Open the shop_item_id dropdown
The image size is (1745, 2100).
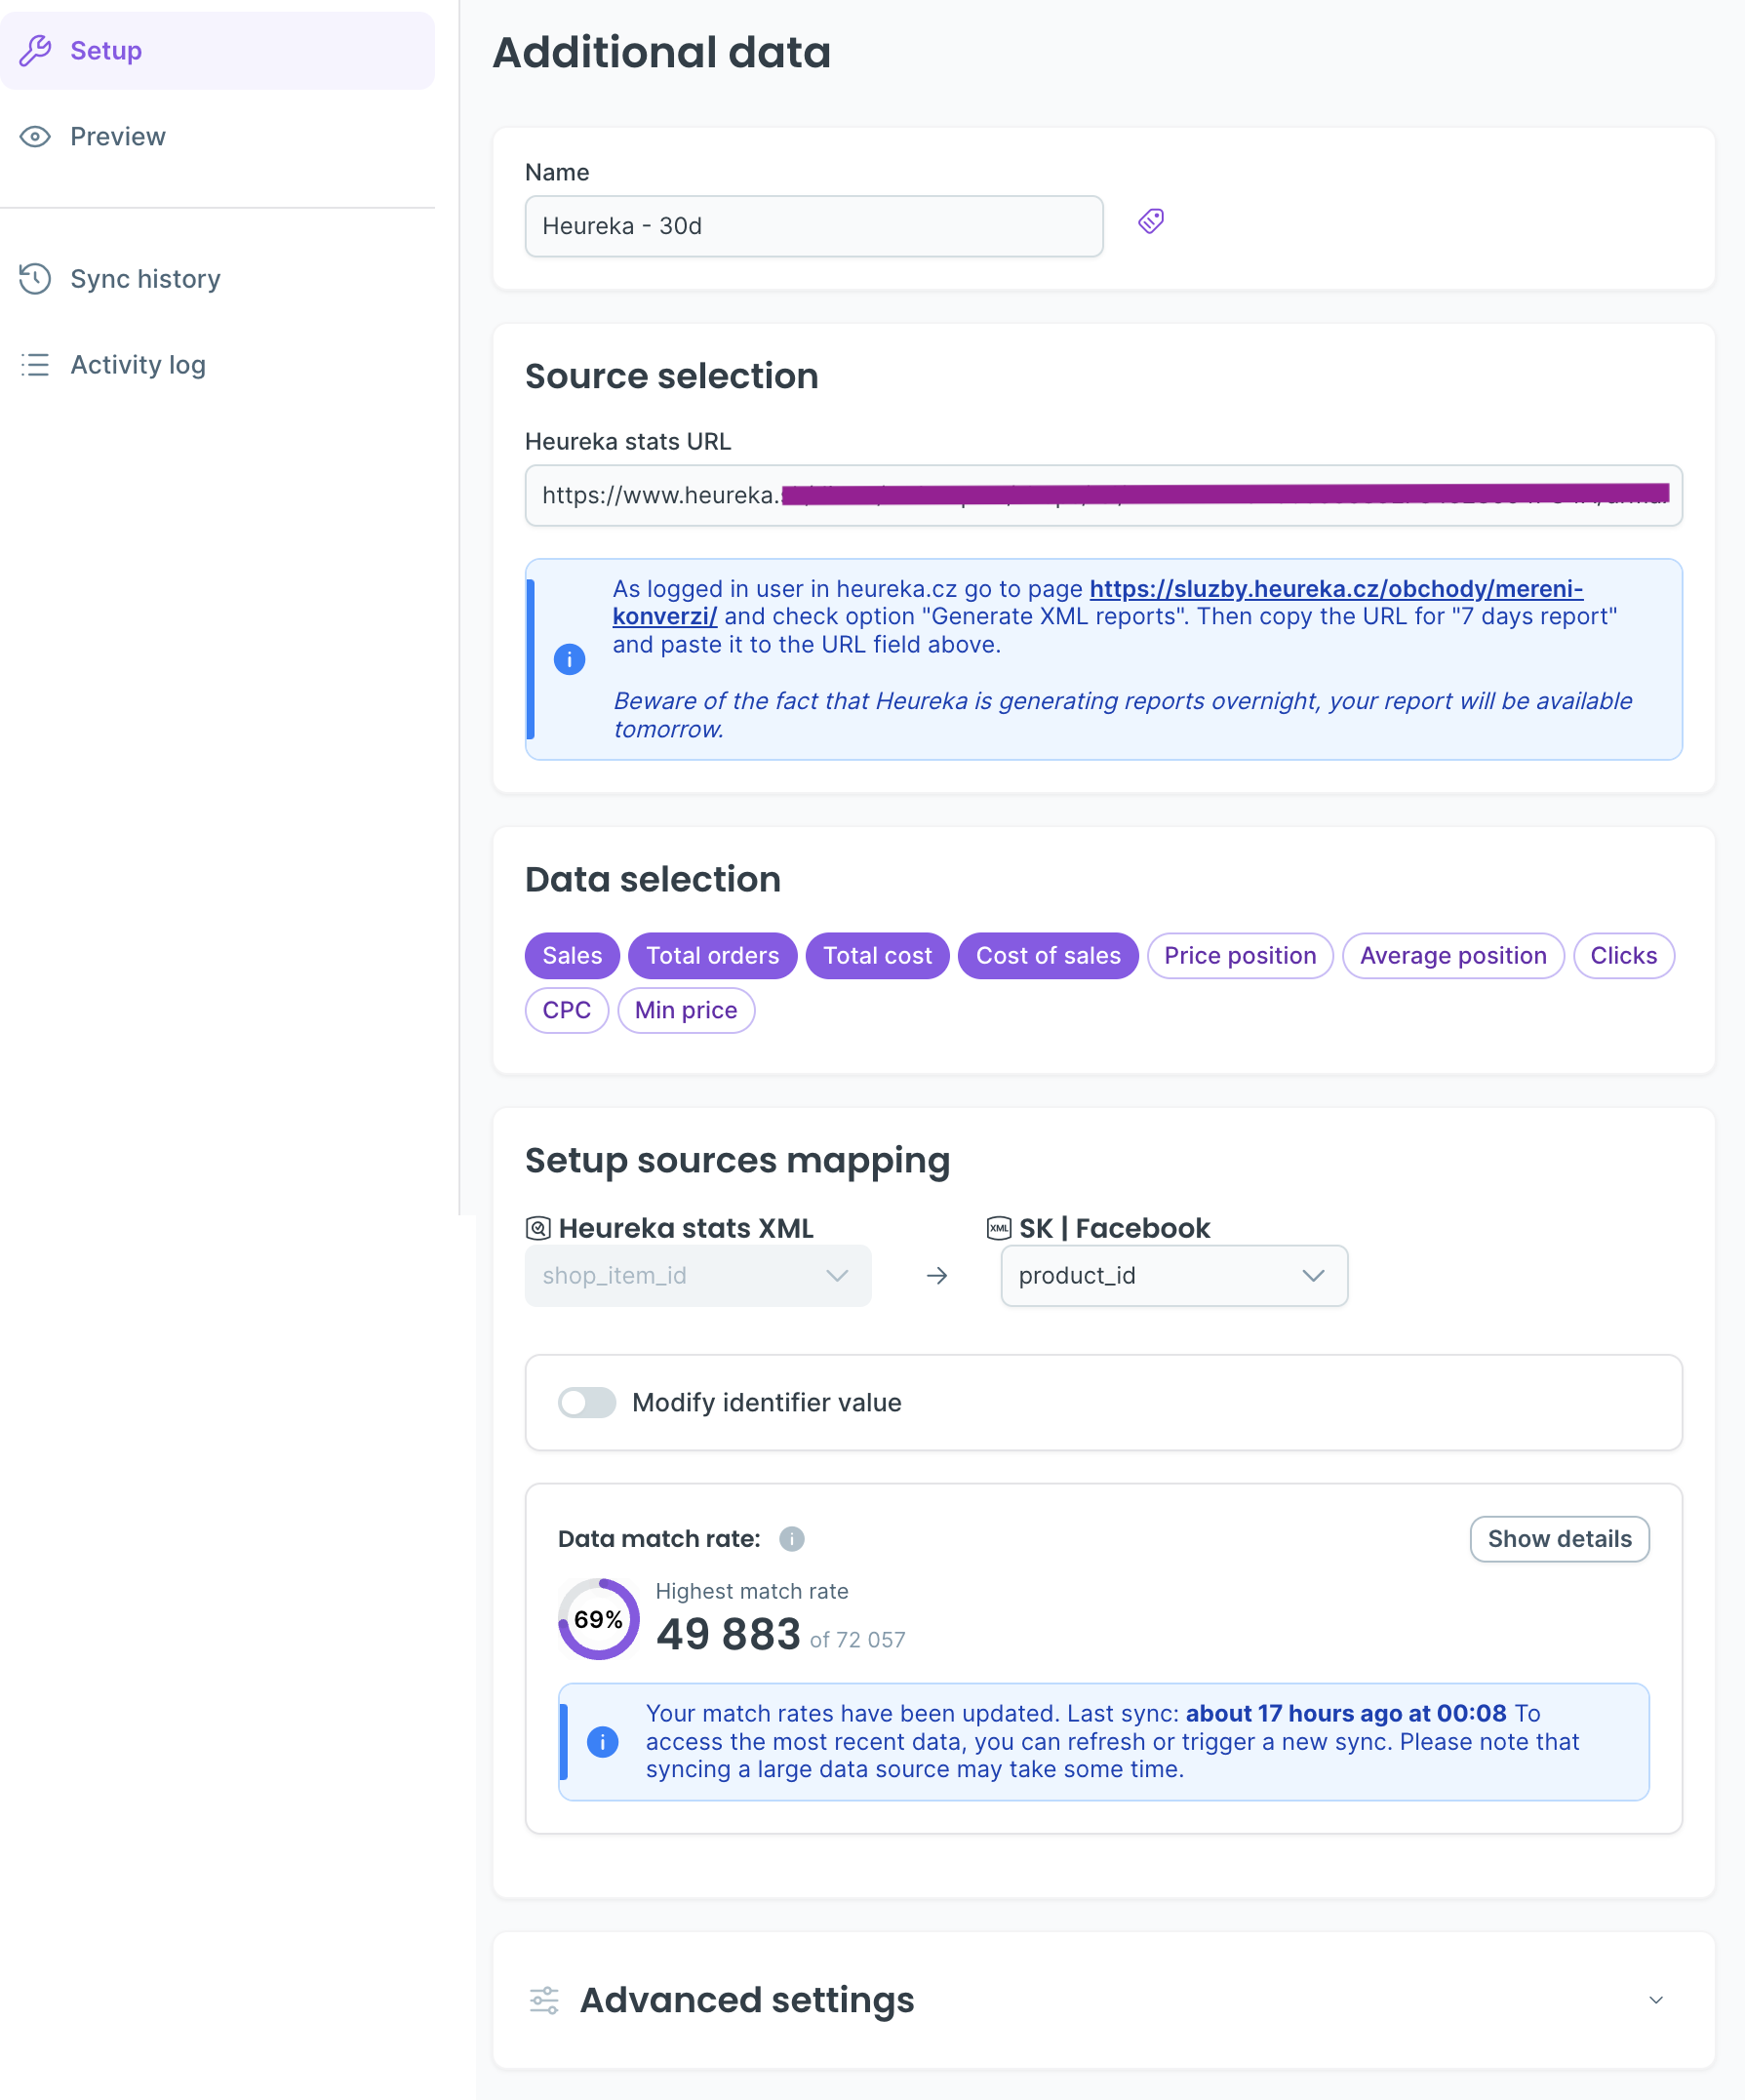click(x=836, y=1275)
